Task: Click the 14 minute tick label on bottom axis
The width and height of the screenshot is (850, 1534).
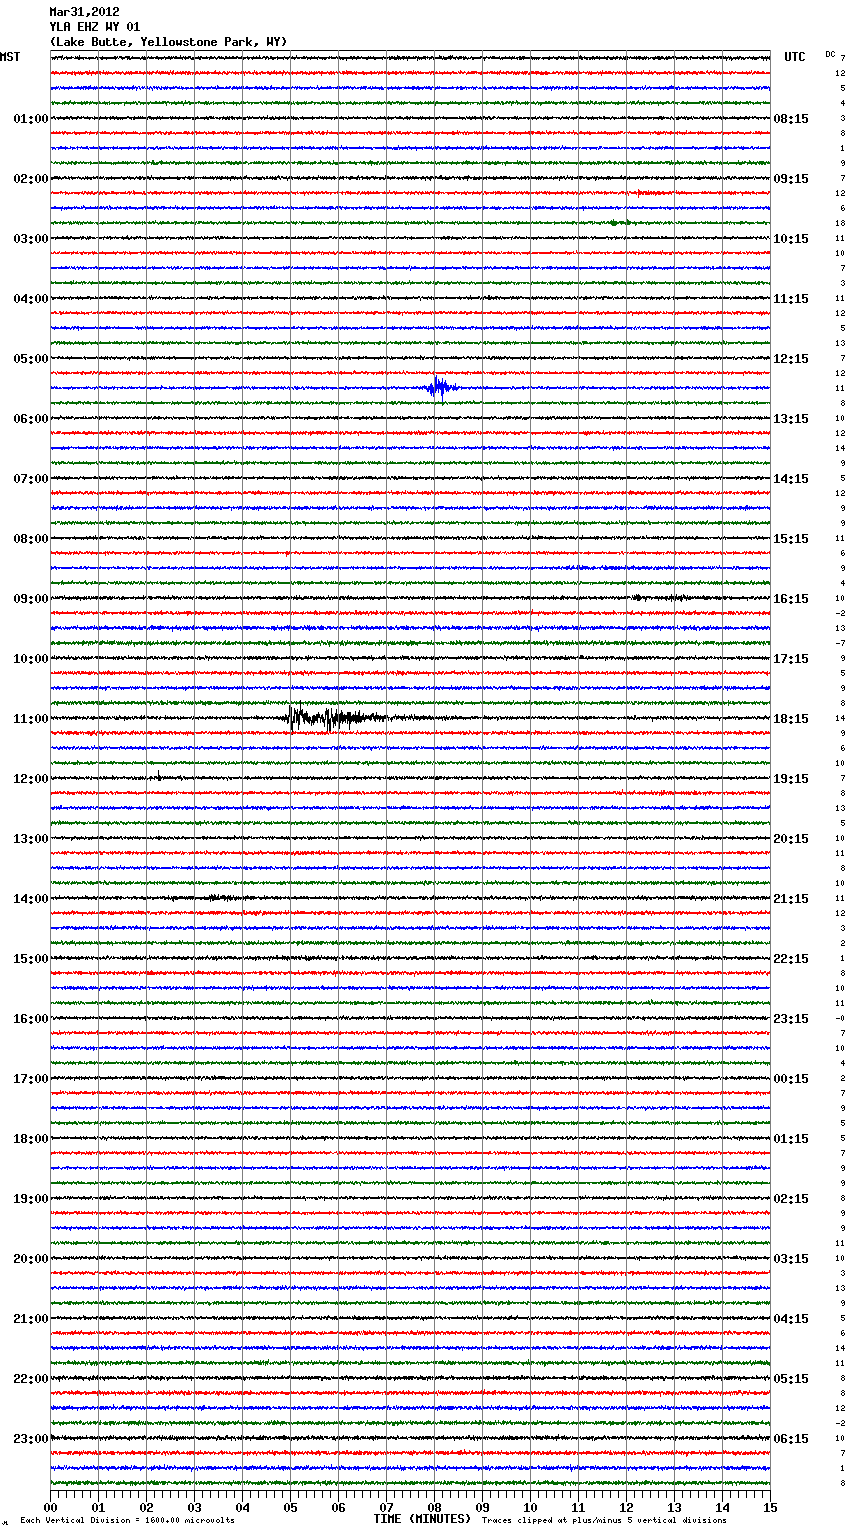Action: pyautogui.click(x=723, y=1507)
